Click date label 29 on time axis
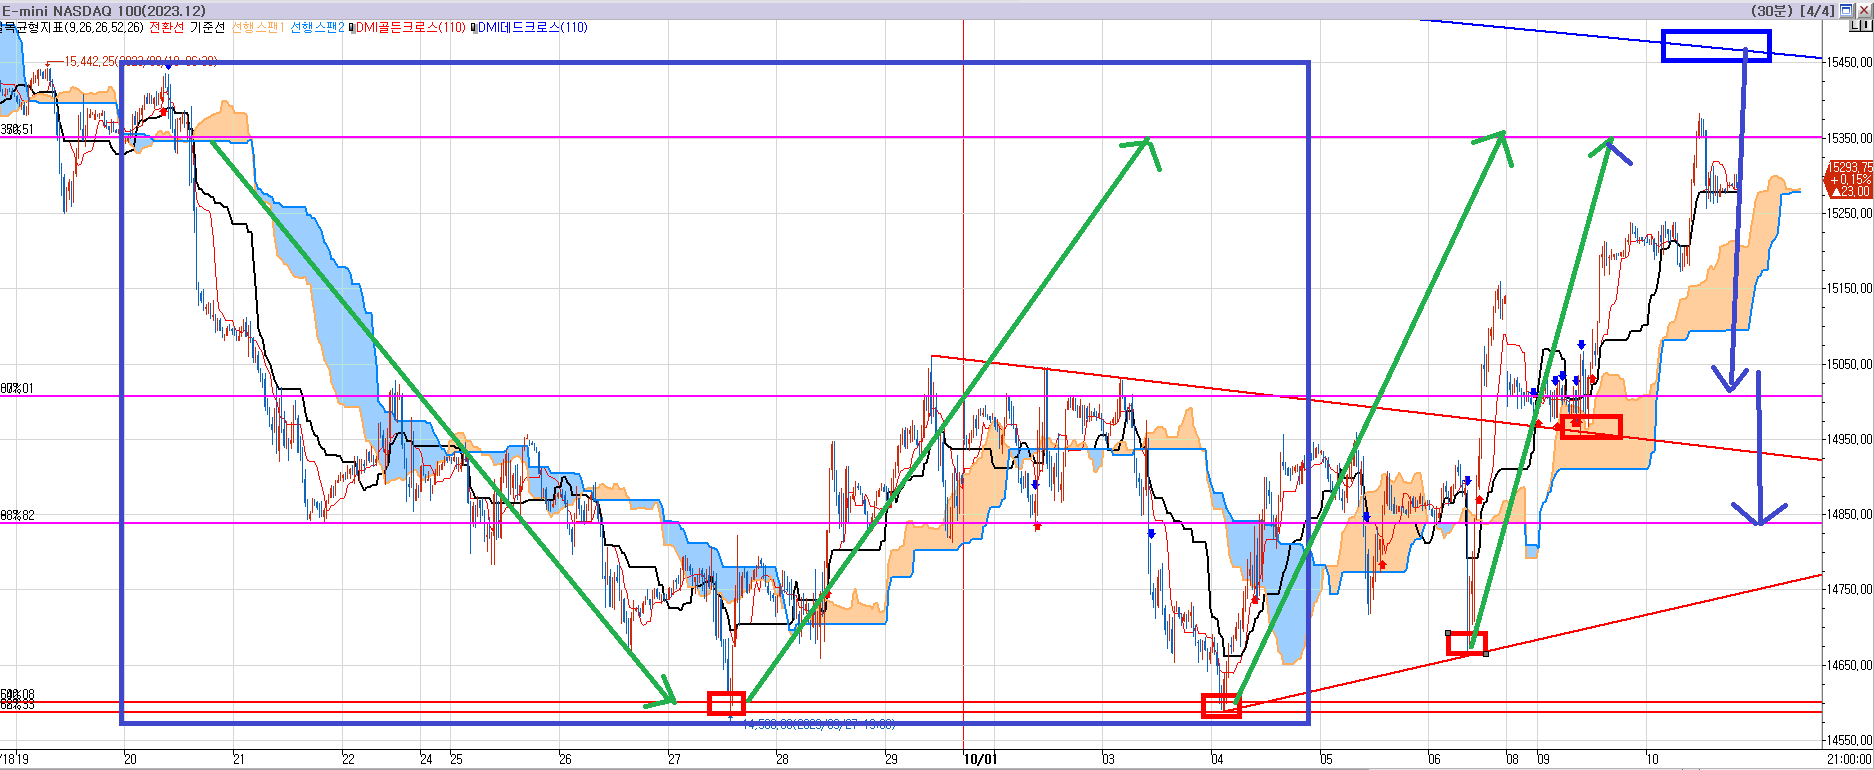1874x770 pixels. [x=891, y=759]
